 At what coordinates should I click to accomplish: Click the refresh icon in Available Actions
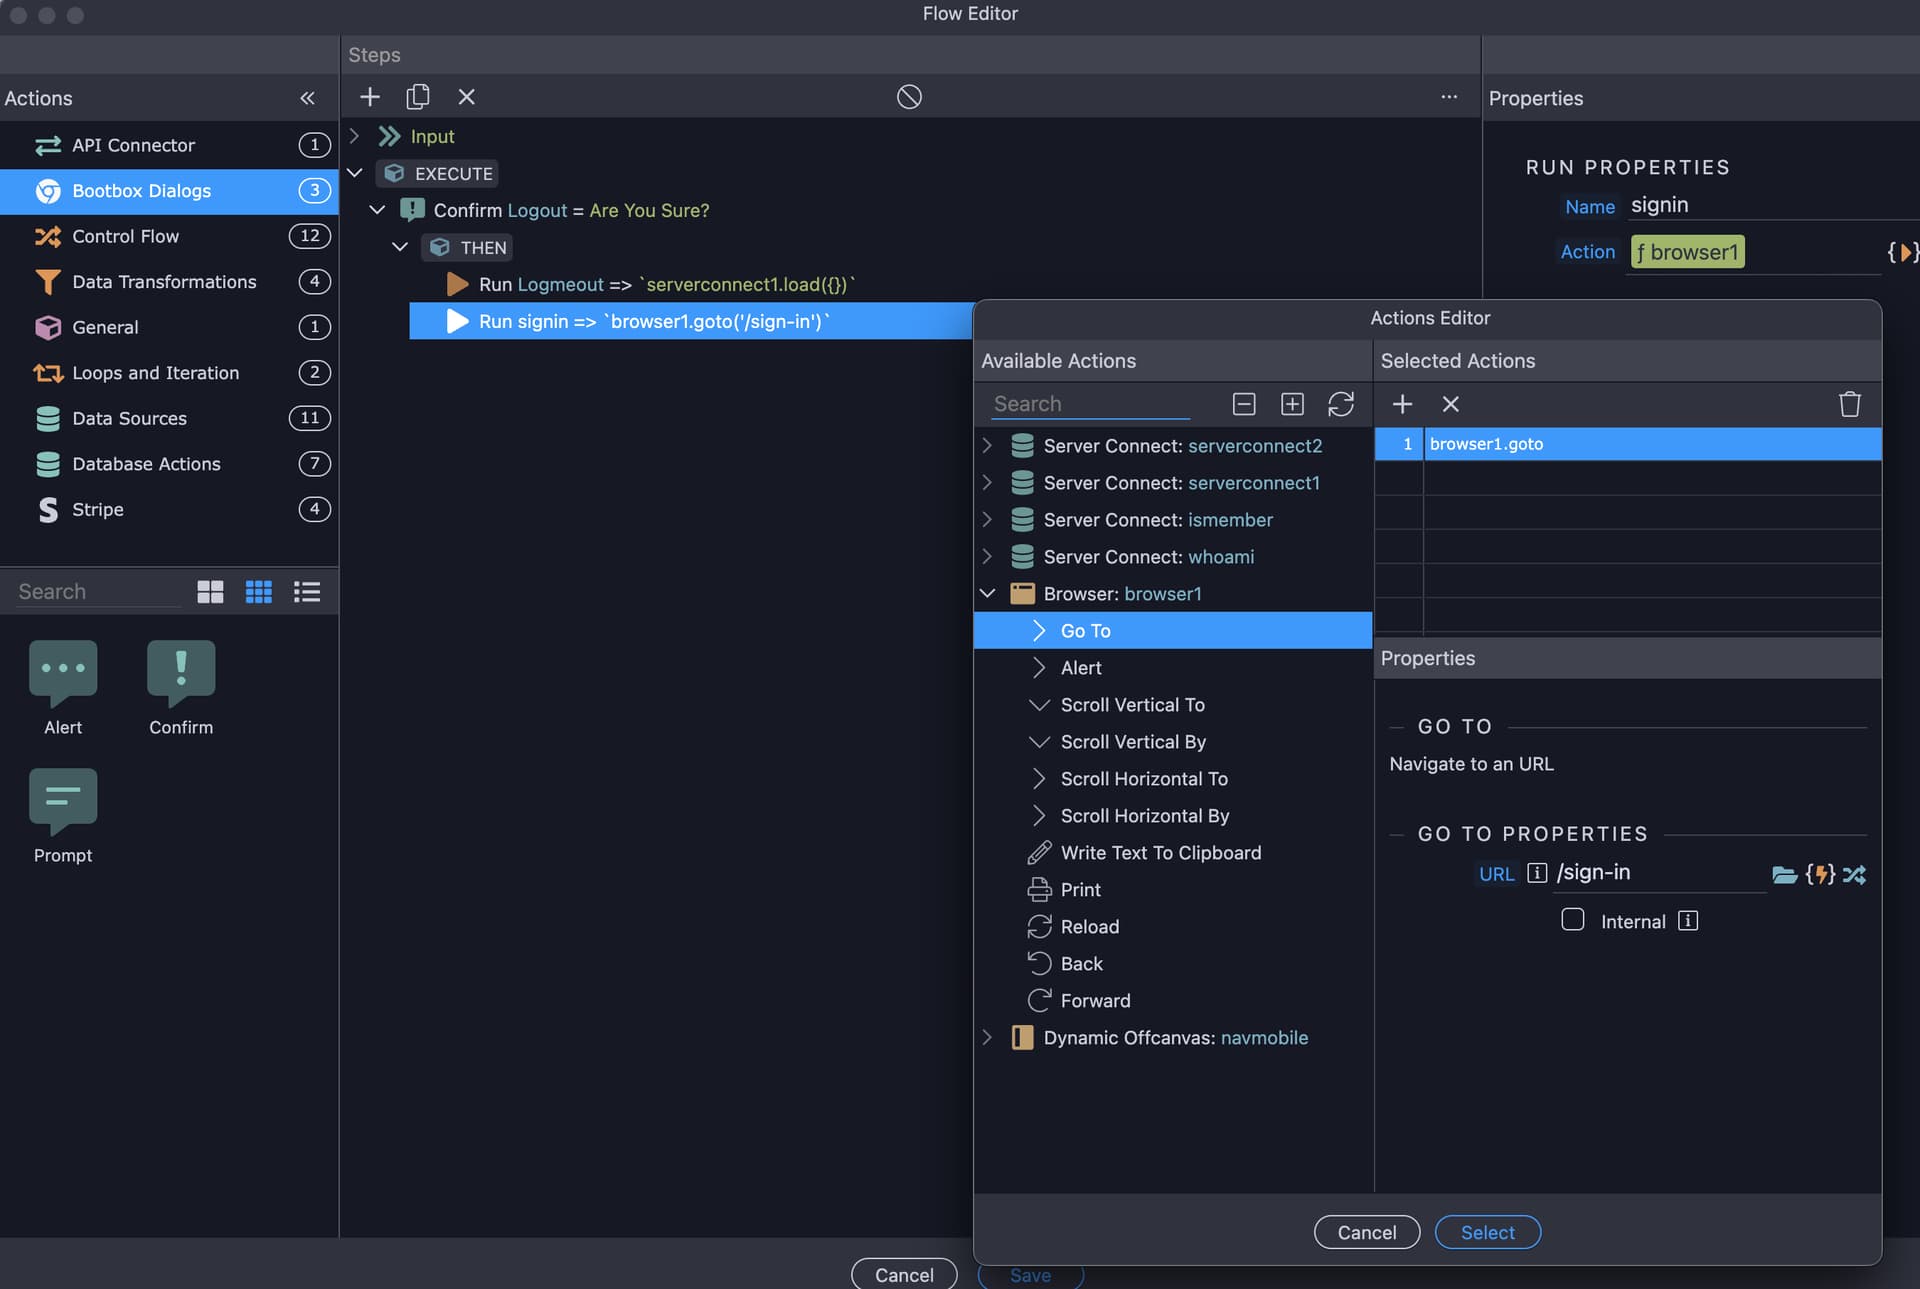pos(1341,404)
